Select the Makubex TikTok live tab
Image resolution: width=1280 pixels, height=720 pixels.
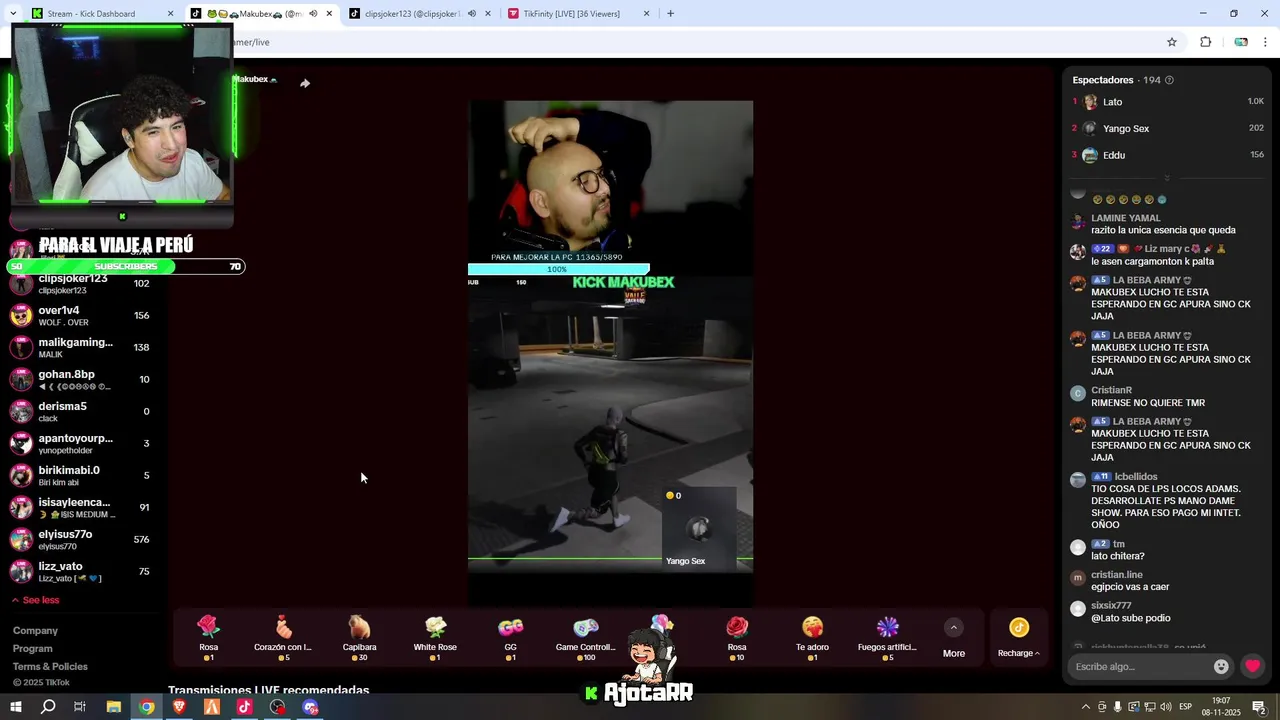click(x=262, y=14)
